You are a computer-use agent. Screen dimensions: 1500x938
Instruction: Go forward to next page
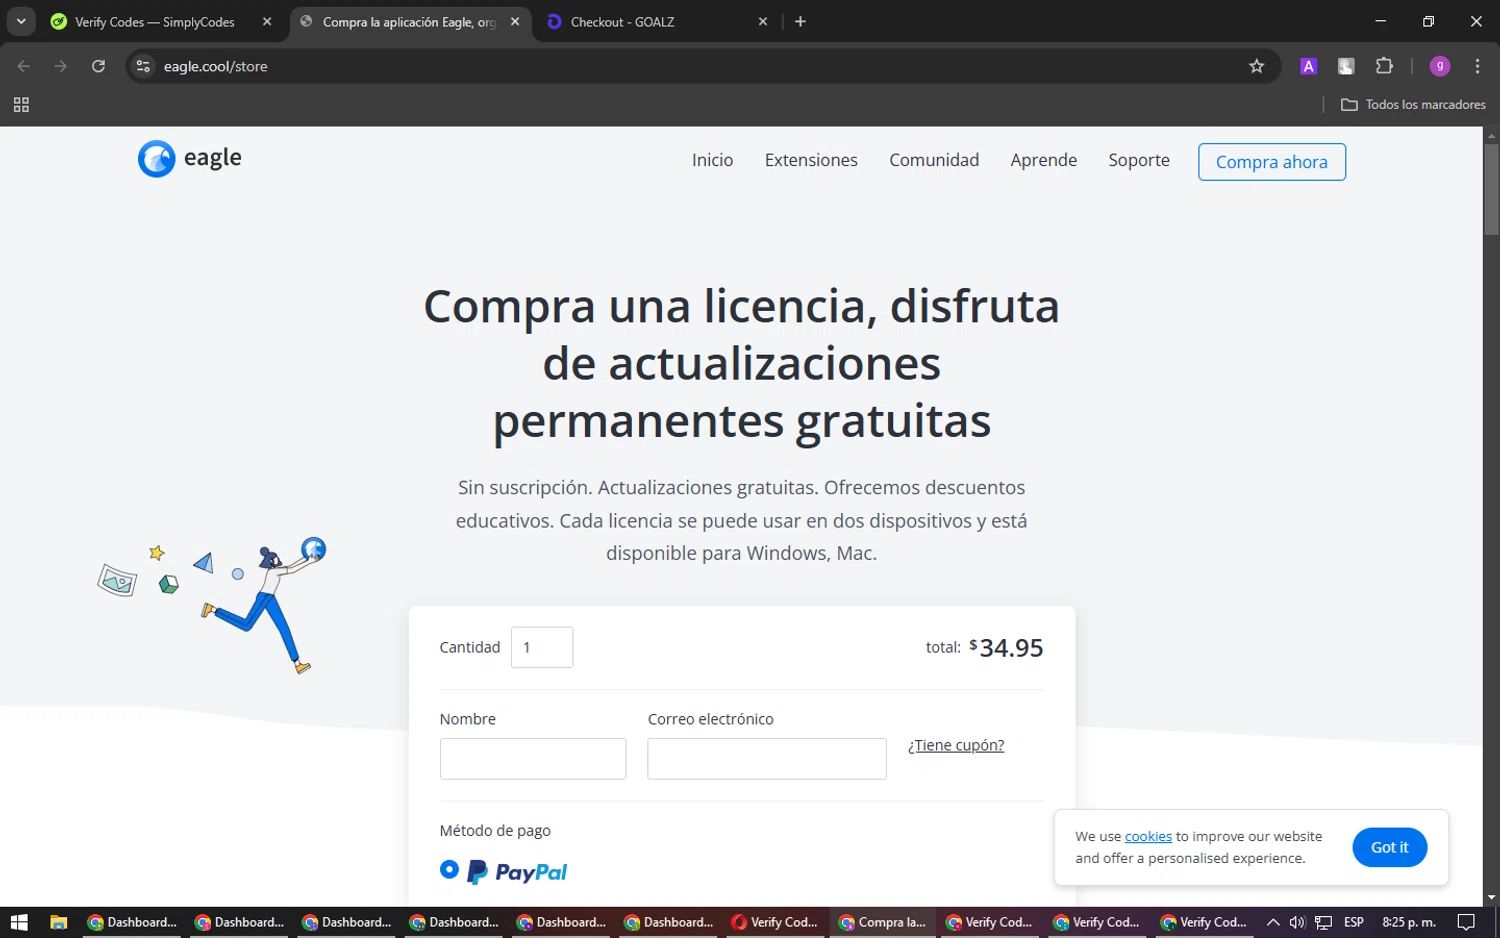(61, 66)
